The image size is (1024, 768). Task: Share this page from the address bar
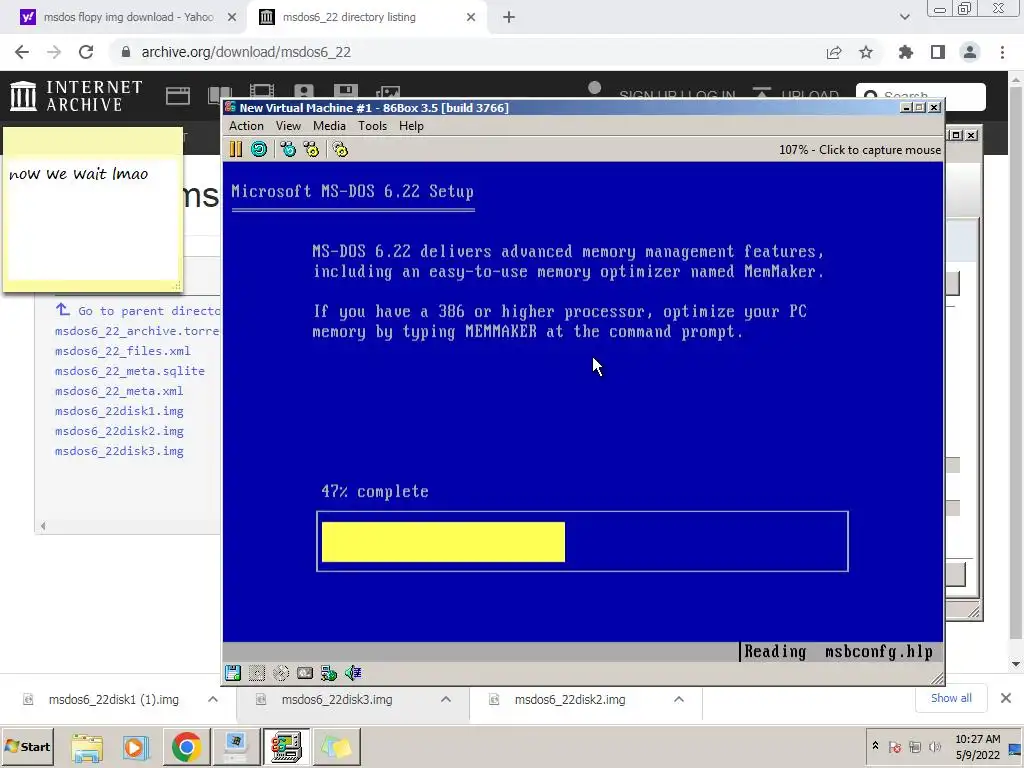[x=834, y=52]
